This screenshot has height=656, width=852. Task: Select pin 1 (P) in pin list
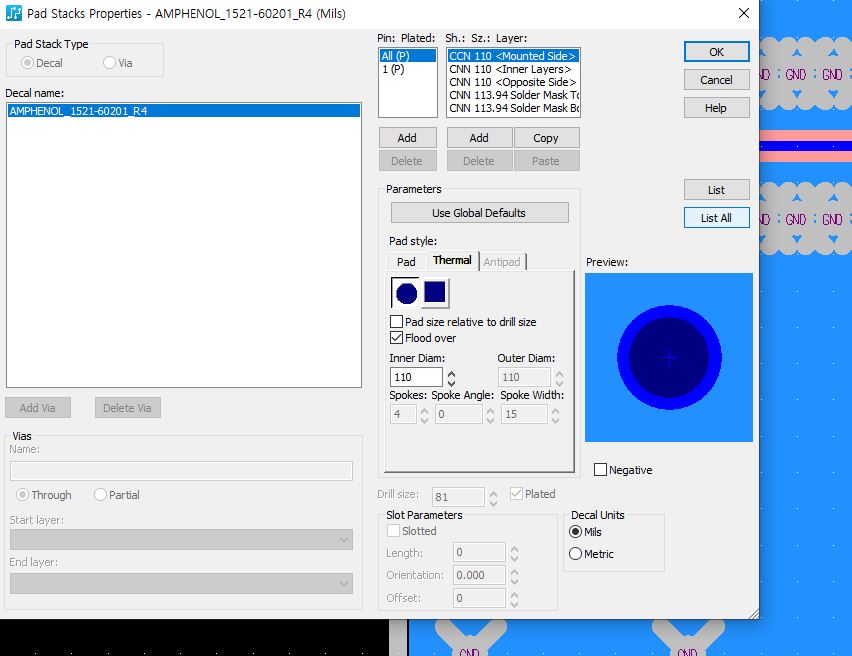point(393,70)
